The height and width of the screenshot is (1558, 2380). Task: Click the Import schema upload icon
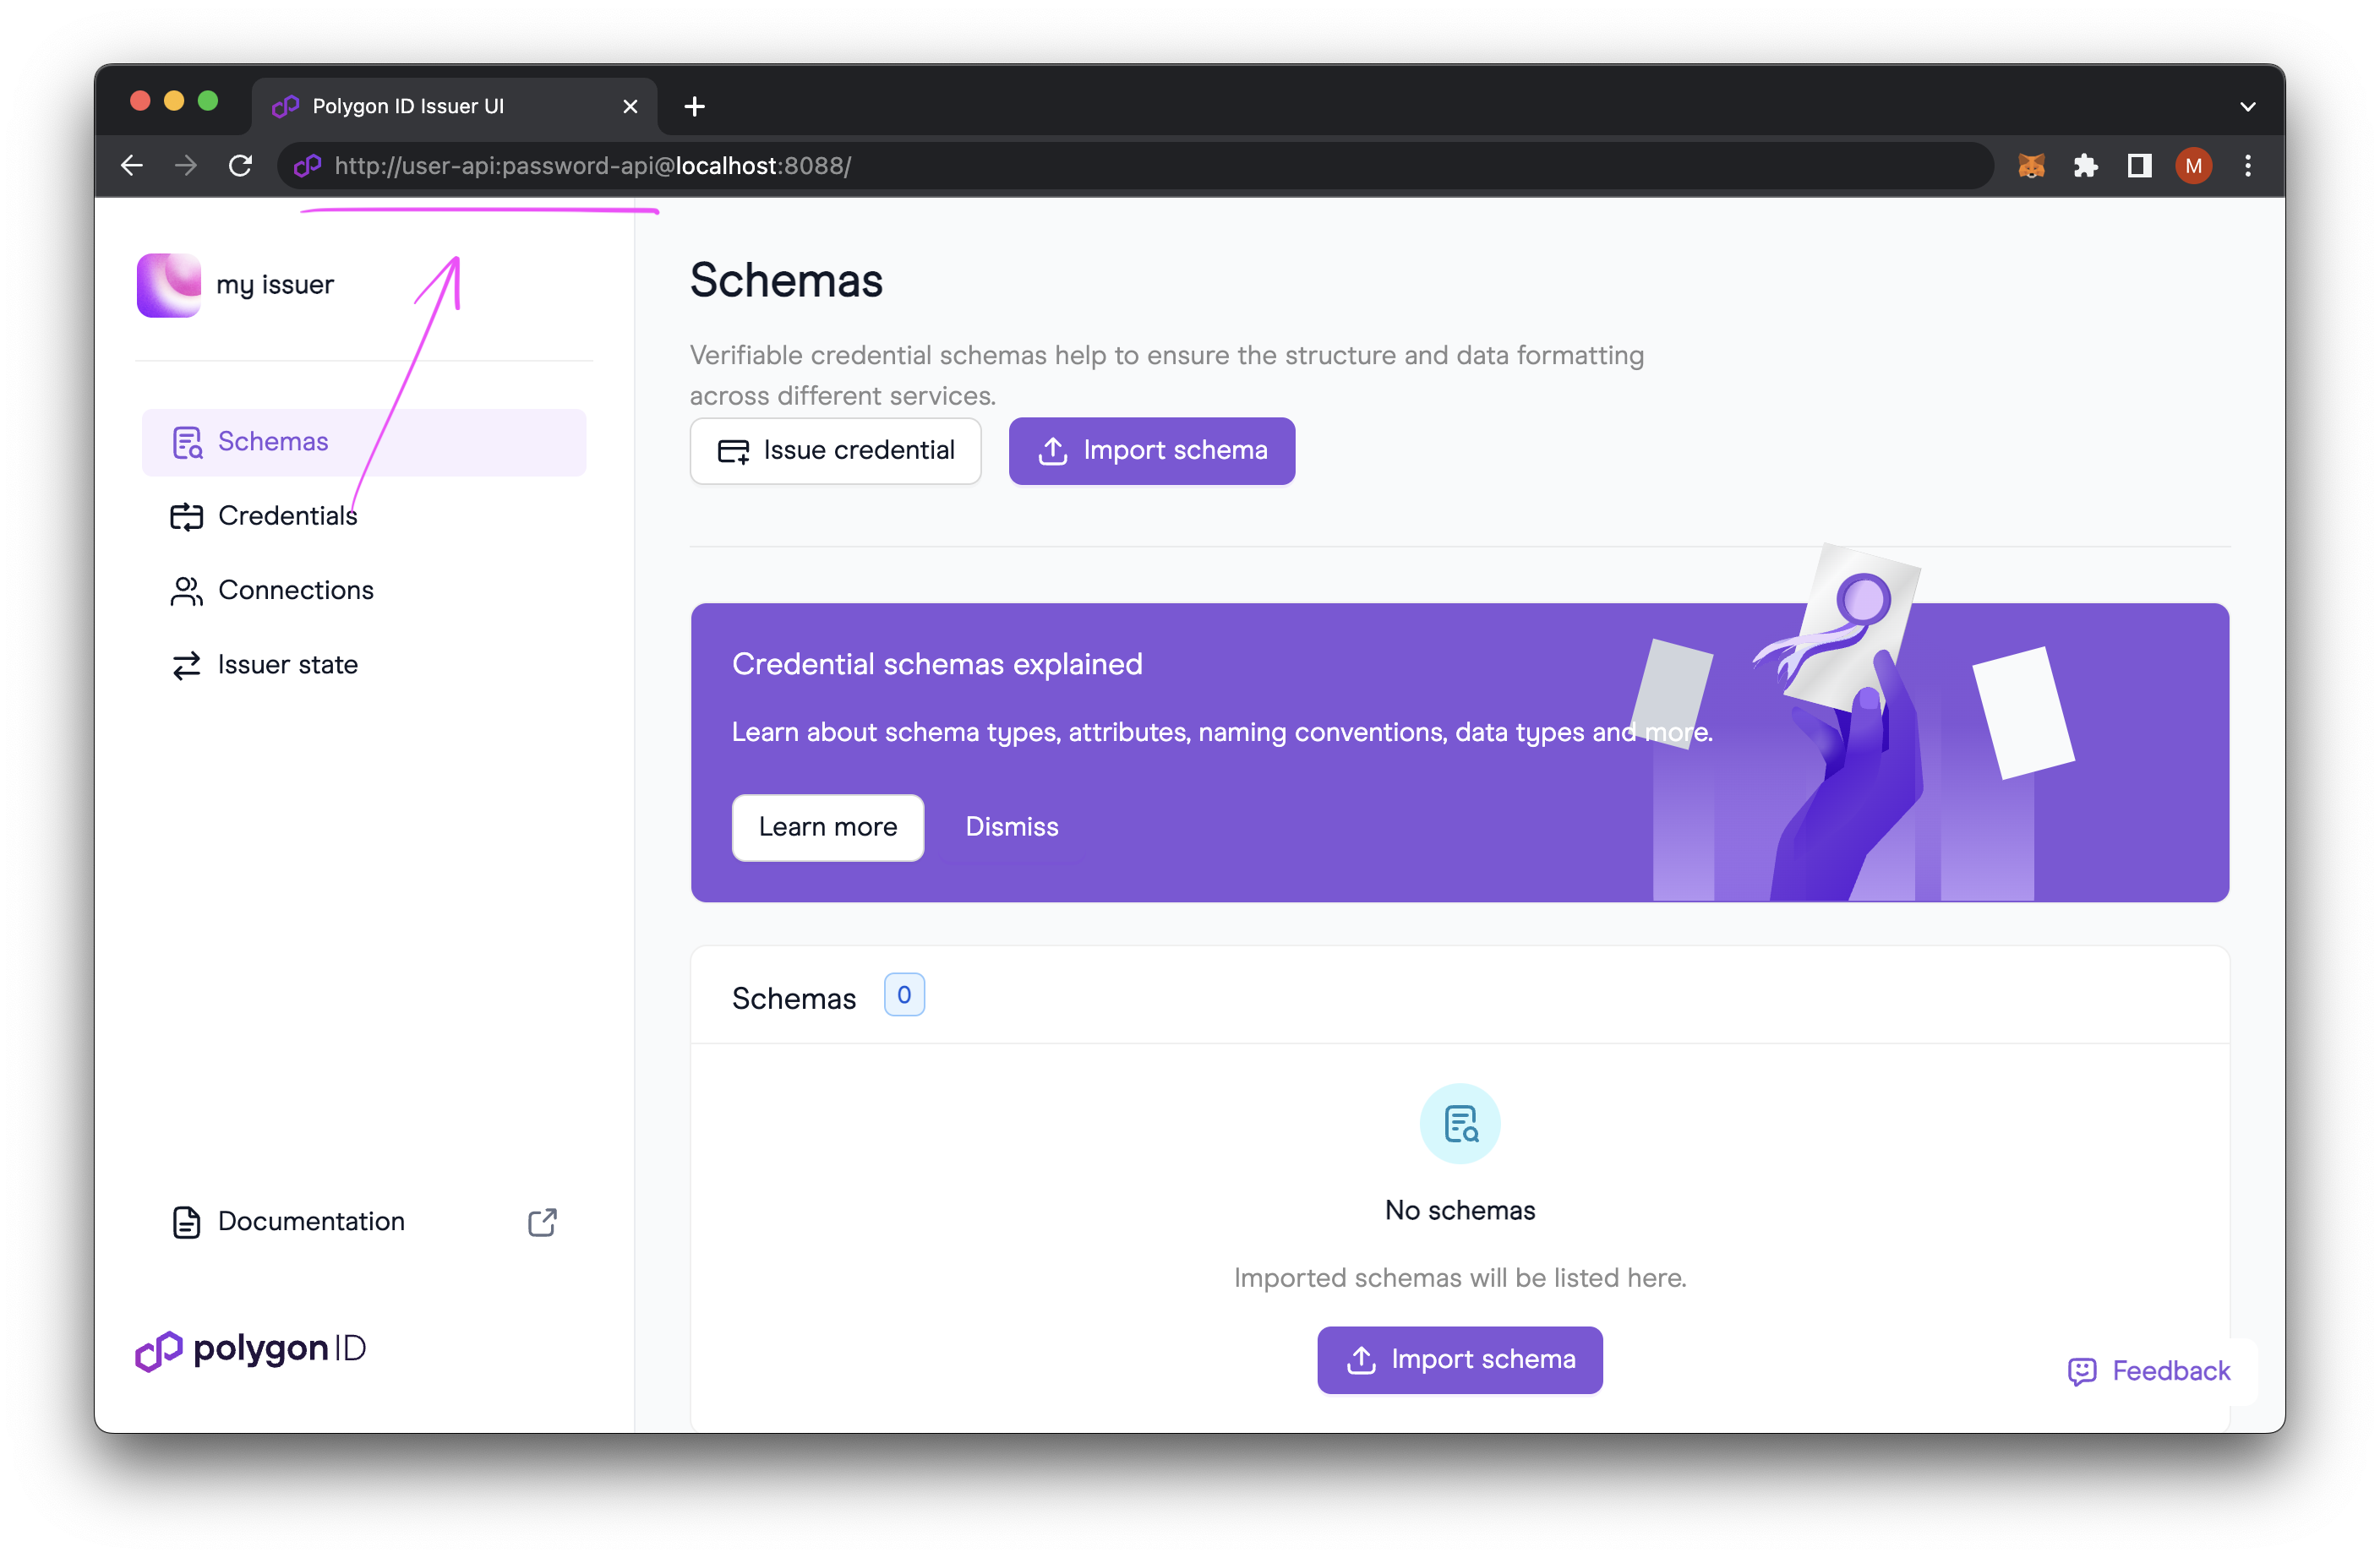pos(1050,450)
